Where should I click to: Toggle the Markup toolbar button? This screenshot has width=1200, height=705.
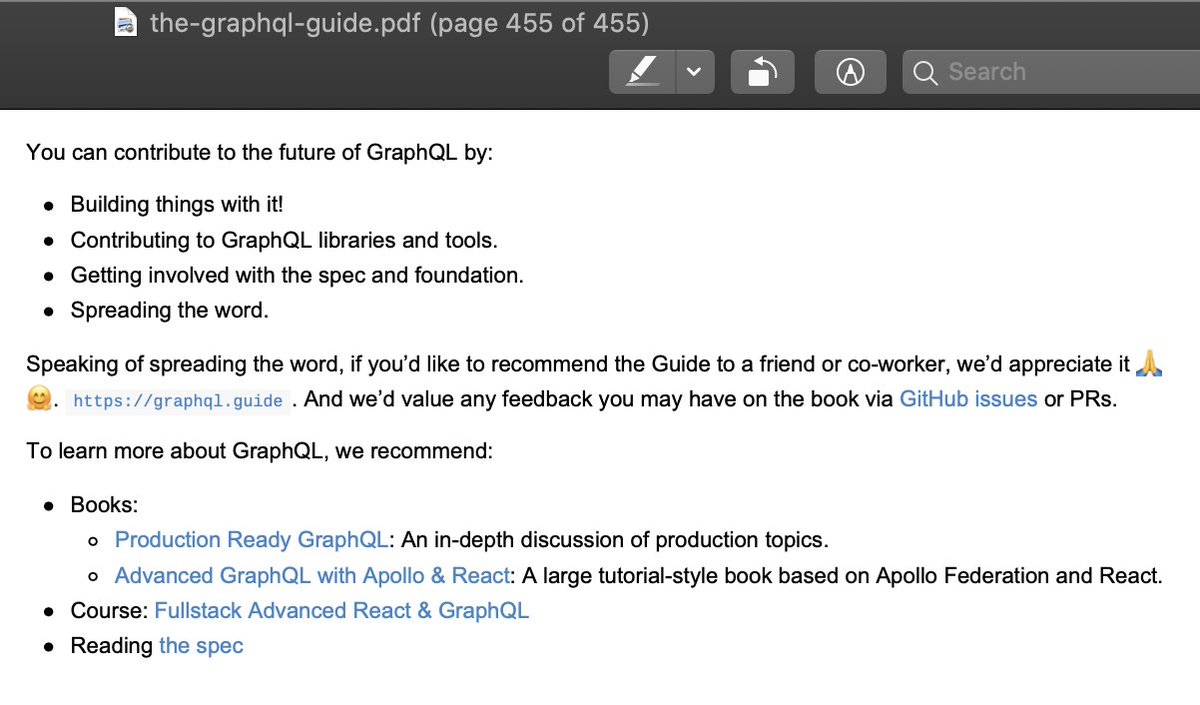point(850,72)
